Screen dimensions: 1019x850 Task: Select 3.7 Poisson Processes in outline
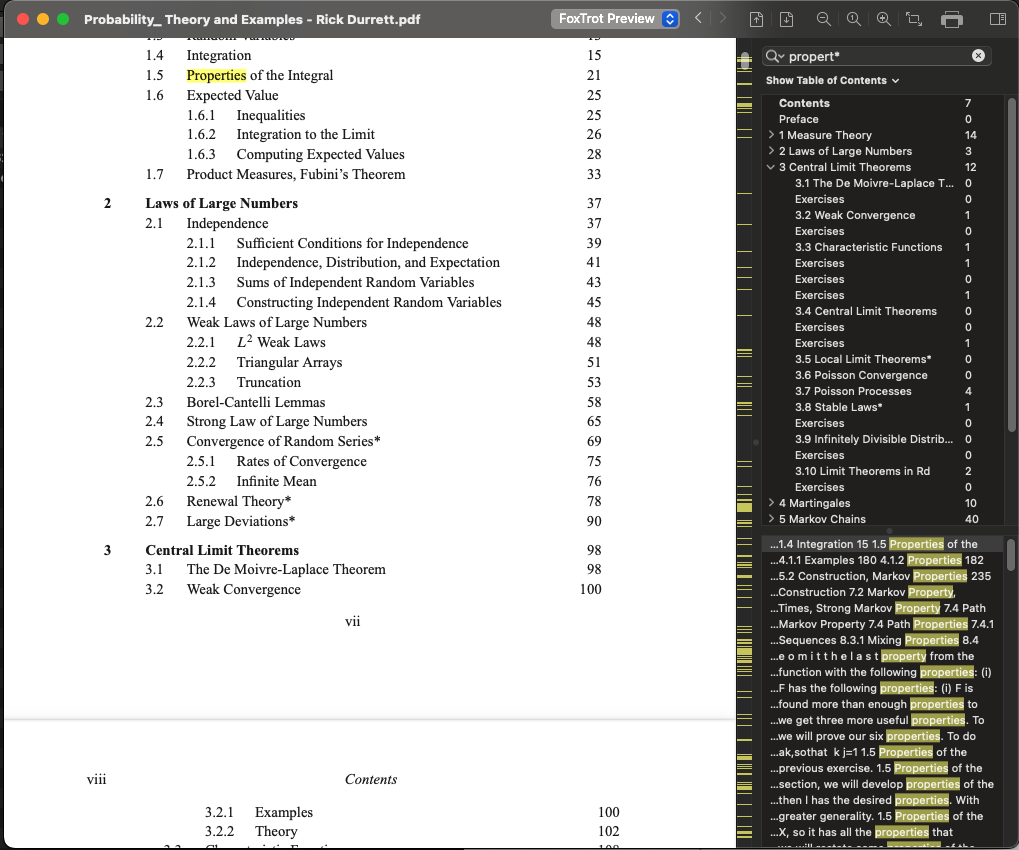click(x=853, y=391)
